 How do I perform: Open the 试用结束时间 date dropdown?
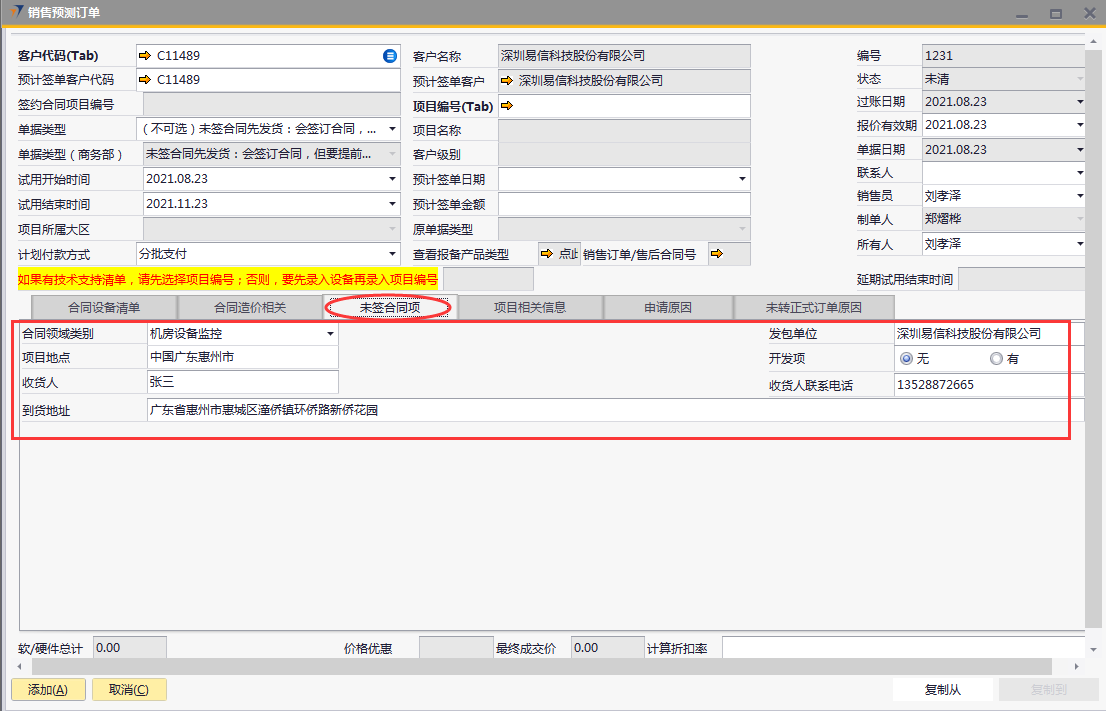coord(392,204)
